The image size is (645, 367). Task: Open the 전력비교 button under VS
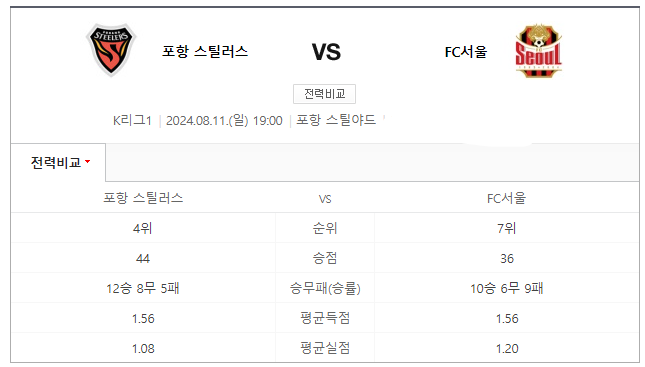(x=324, y=94)
